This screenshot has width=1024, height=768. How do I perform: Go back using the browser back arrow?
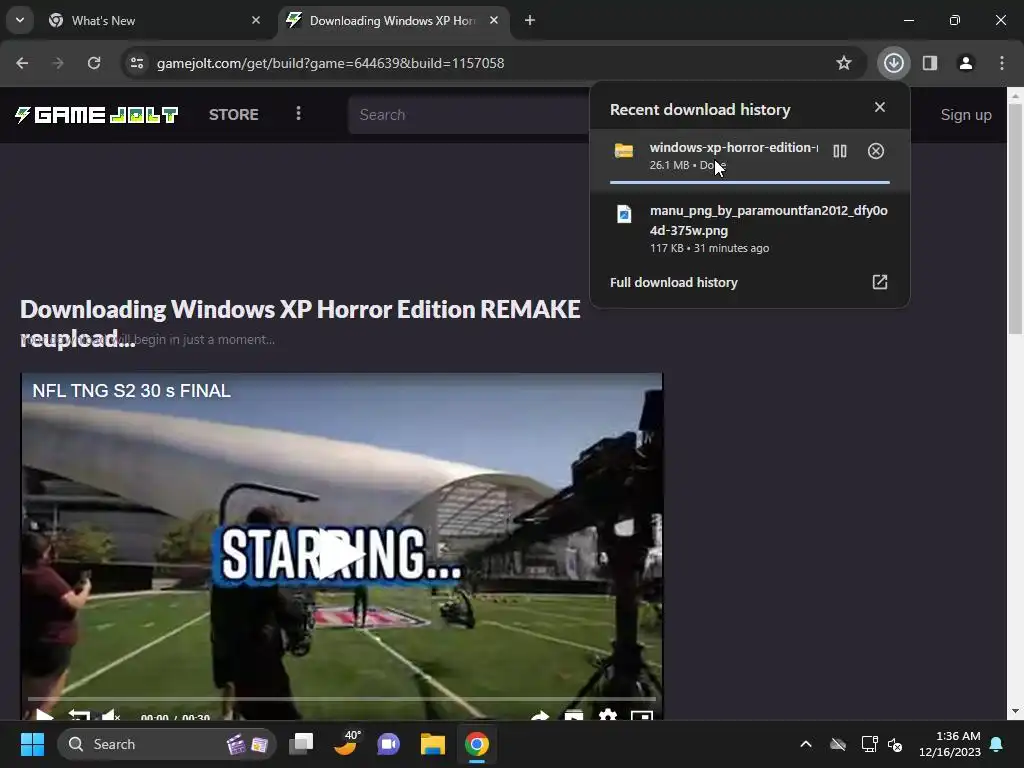point(22,63)
